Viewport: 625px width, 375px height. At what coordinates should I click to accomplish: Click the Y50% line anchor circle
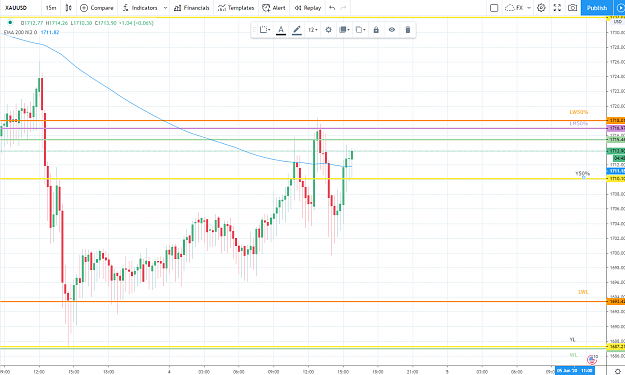pyautogui.click(x=584, y=177)
